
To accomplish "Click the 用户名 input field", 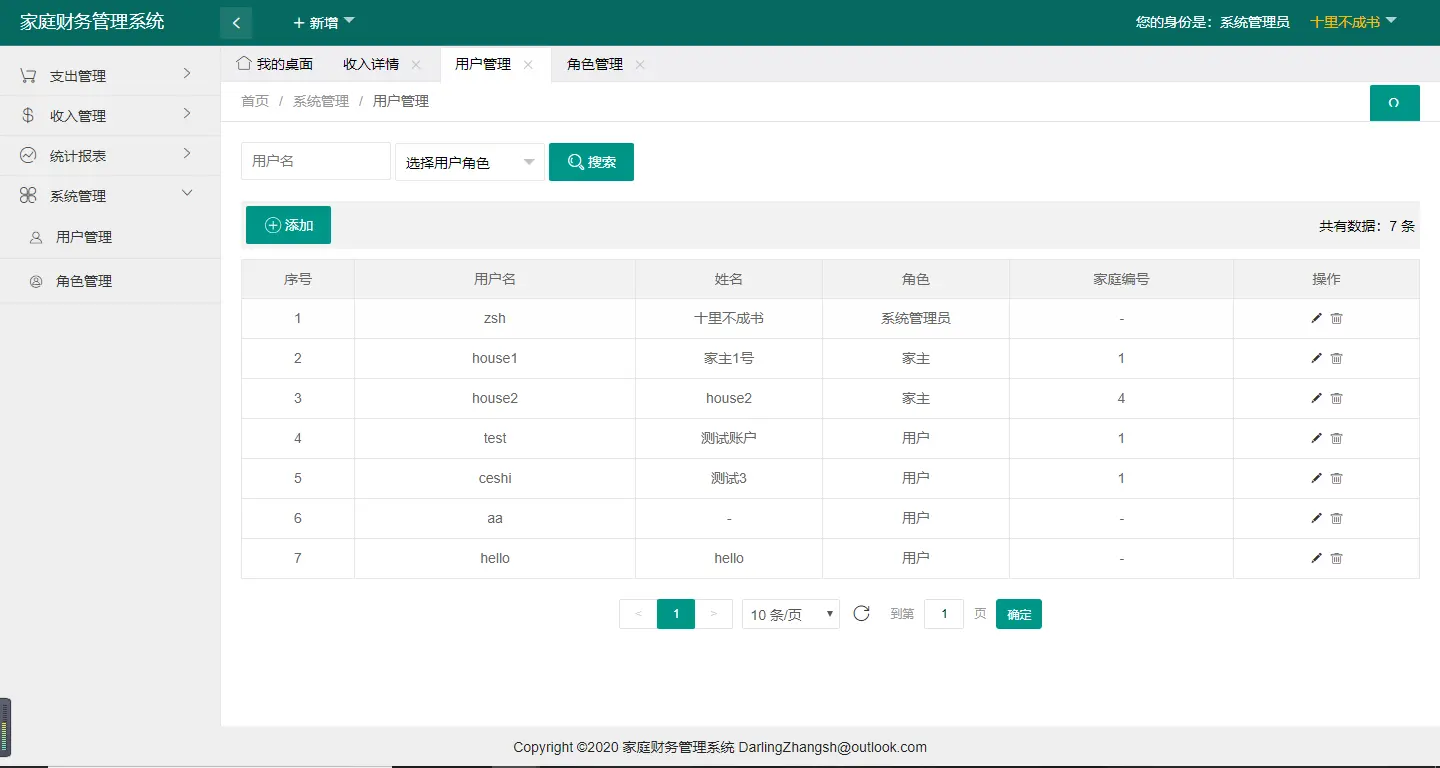I will point(315,161).
